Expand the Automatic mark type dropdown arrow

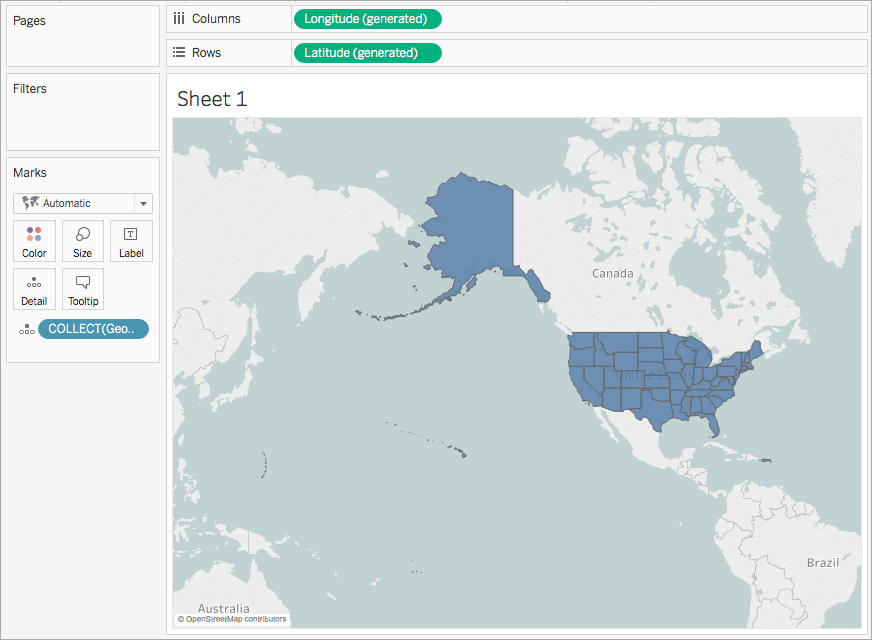point(143,204)
